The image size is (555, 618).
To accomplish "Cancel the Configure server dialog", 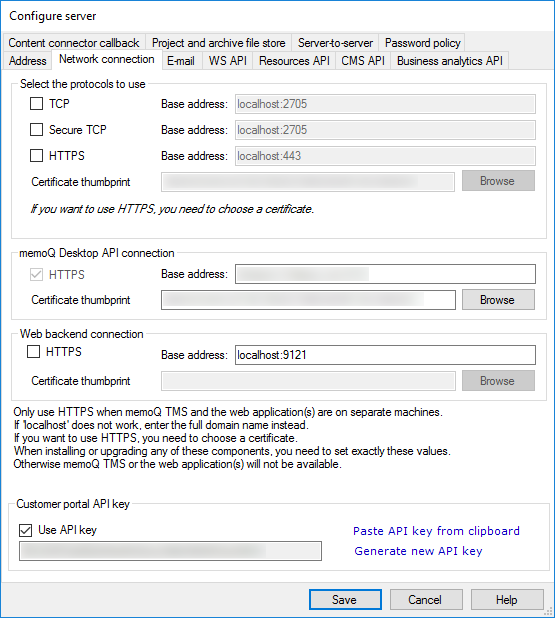I will pos(426,599).
